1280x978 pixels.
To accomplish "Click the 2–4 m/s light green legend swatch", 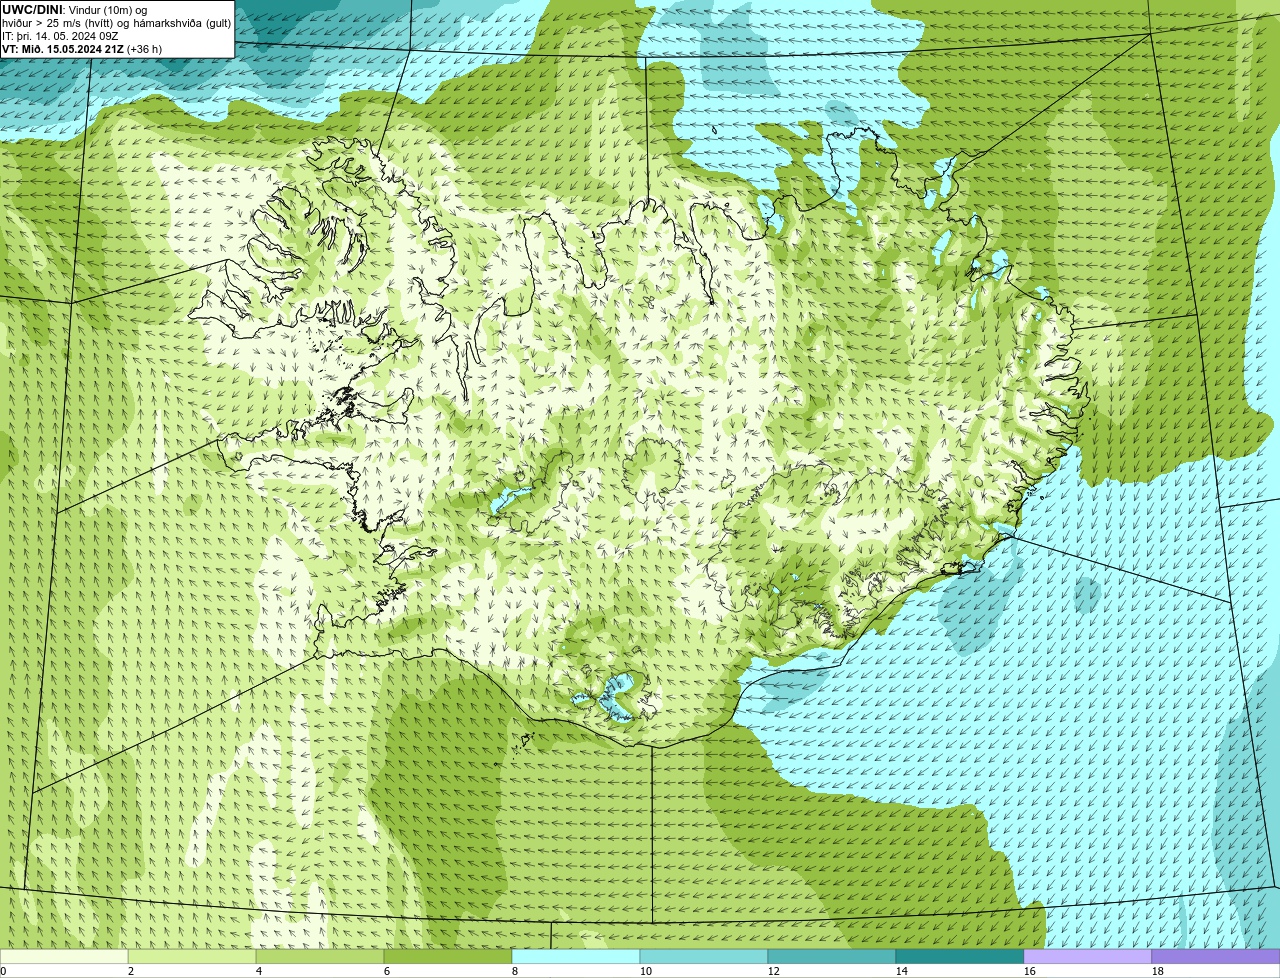I will pos(192,956).
